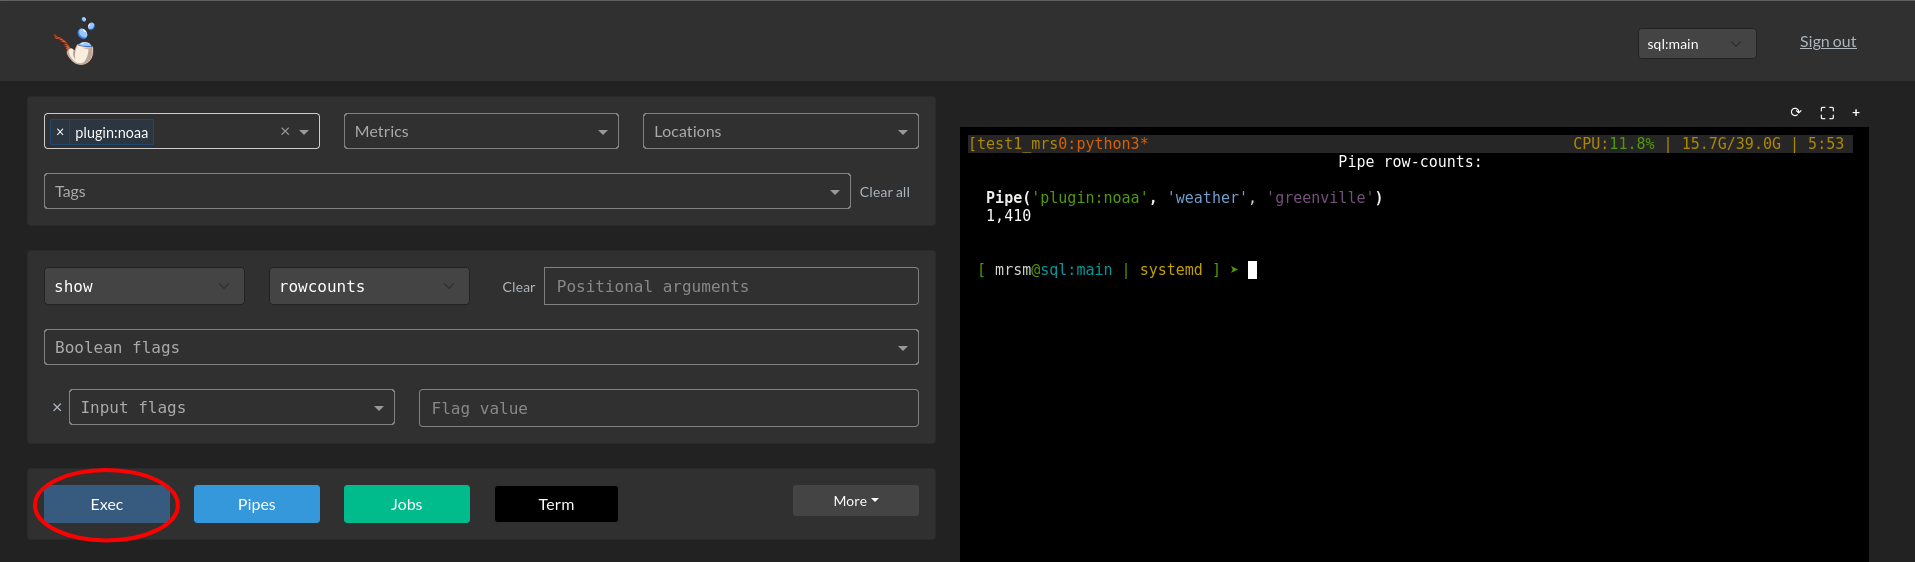Image resolution: width=1915 pixels, height=562 pixels.
Task: Click the 1,410 row count value
Action: [x=1008, y=216]
